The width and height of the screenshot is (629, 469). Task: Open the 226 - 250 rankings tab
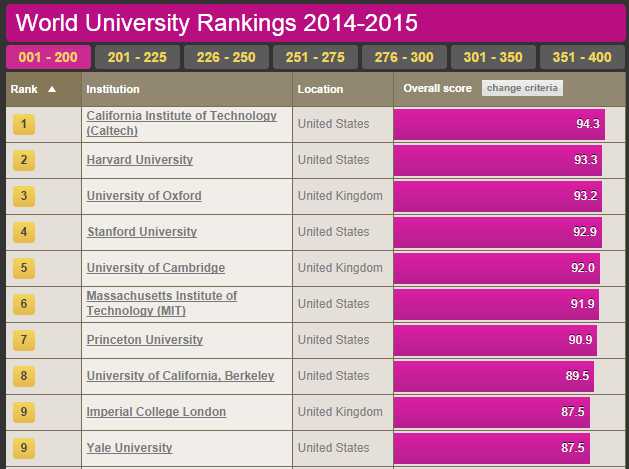point(226,57)
